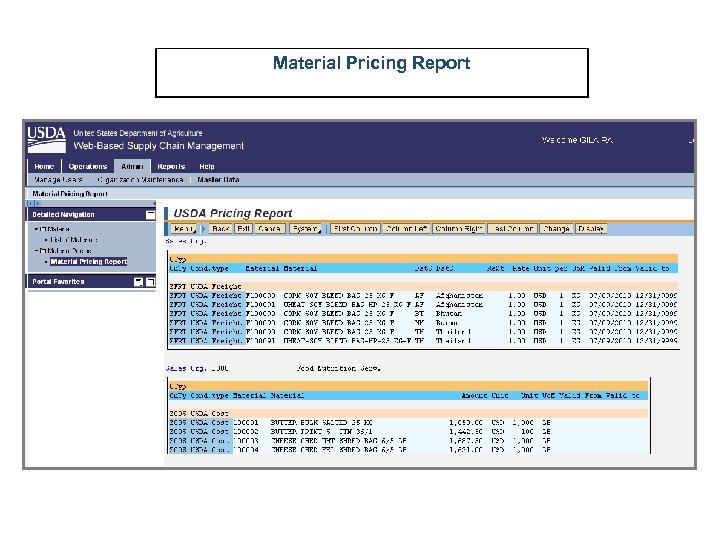Open the Home tab

click(44, 166)
